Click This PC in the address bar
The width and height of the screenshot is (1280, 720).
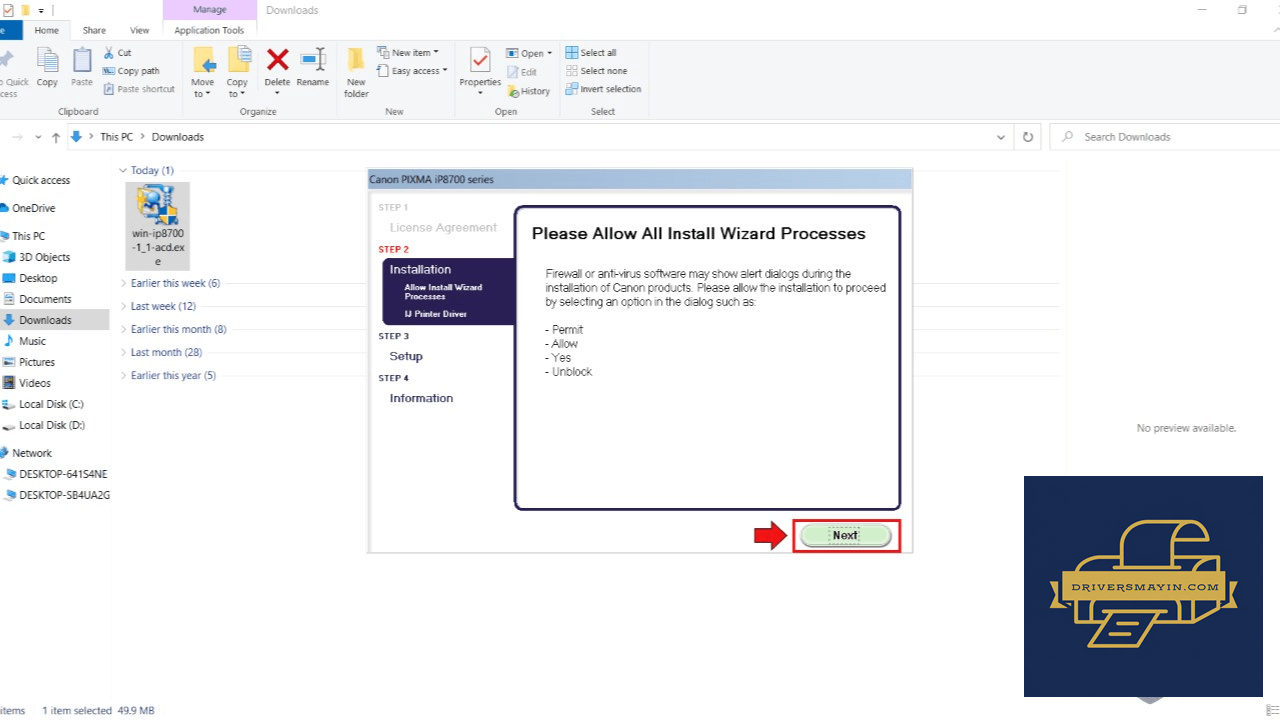(117, 137)
